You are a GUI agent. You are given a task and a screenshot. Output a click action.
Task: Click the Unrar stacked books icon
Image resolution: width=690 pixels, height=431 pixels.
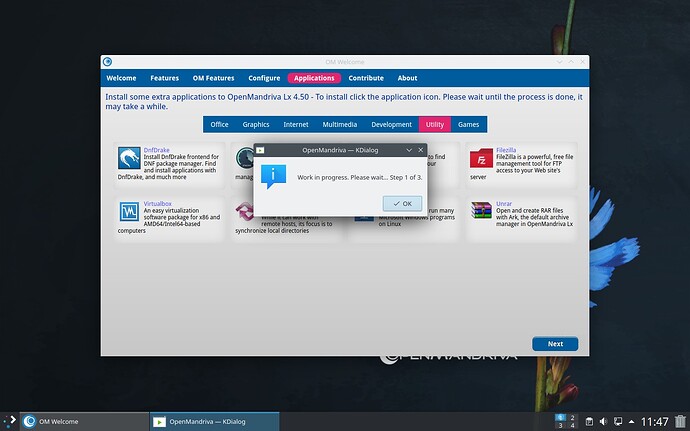point(481,210)
